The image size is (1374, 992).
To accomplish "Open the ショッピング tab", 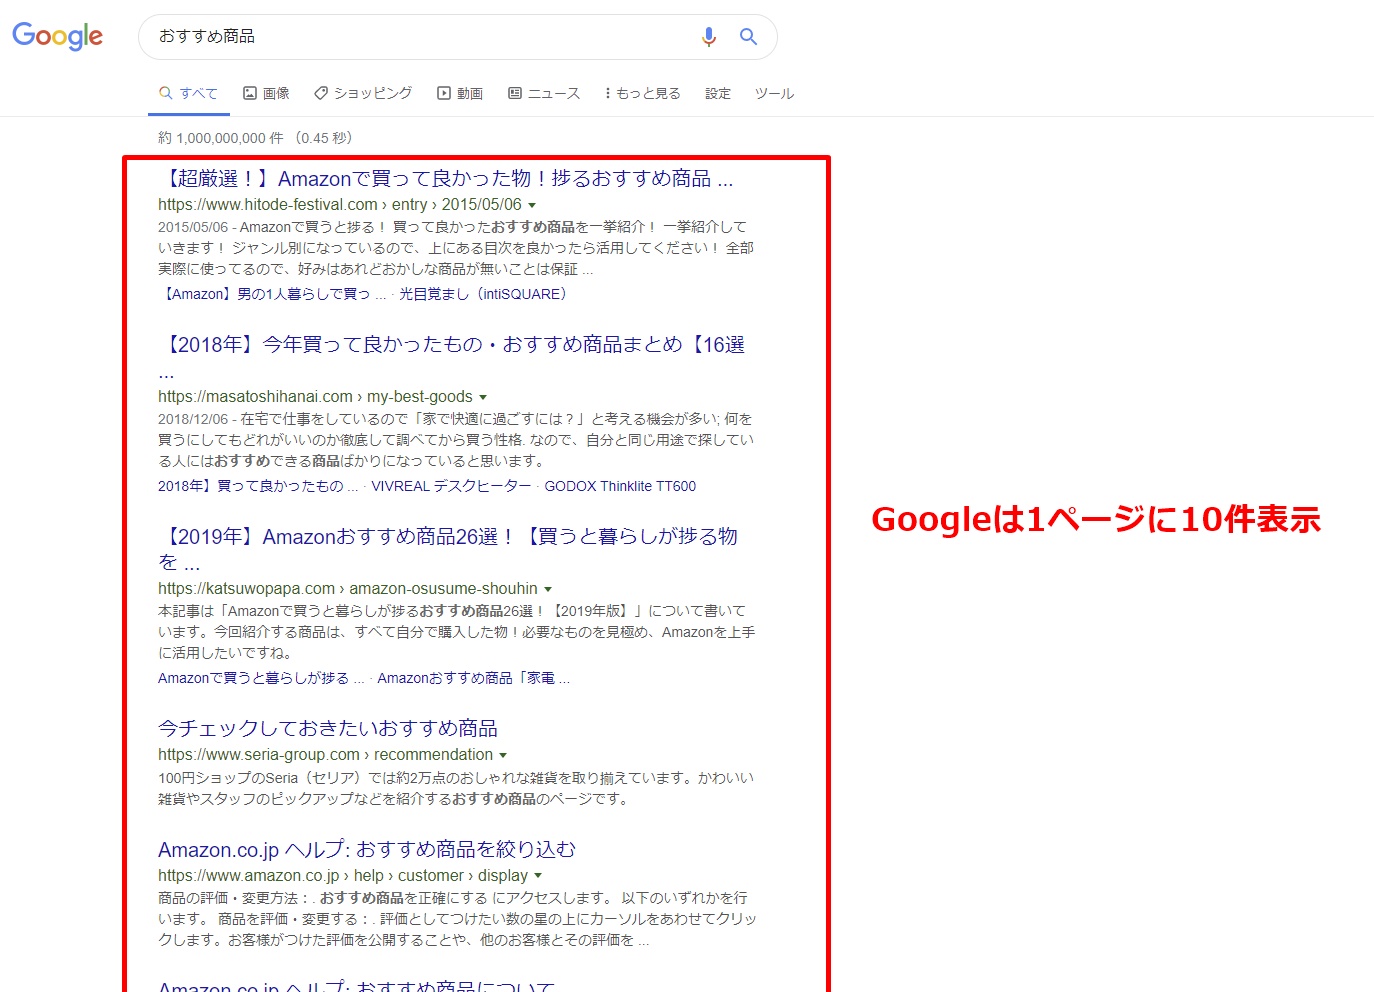I will pos(363,93).
